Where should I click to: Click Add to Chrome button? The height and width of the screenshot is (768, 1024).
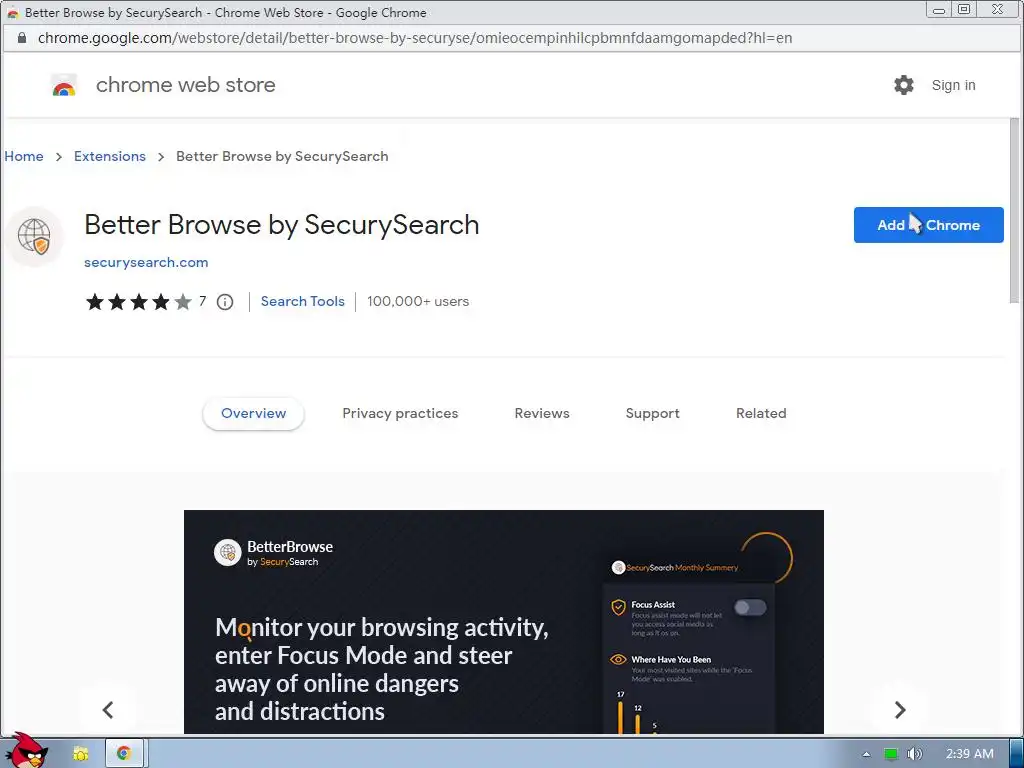pyautogui.click(x=929, y=225)
